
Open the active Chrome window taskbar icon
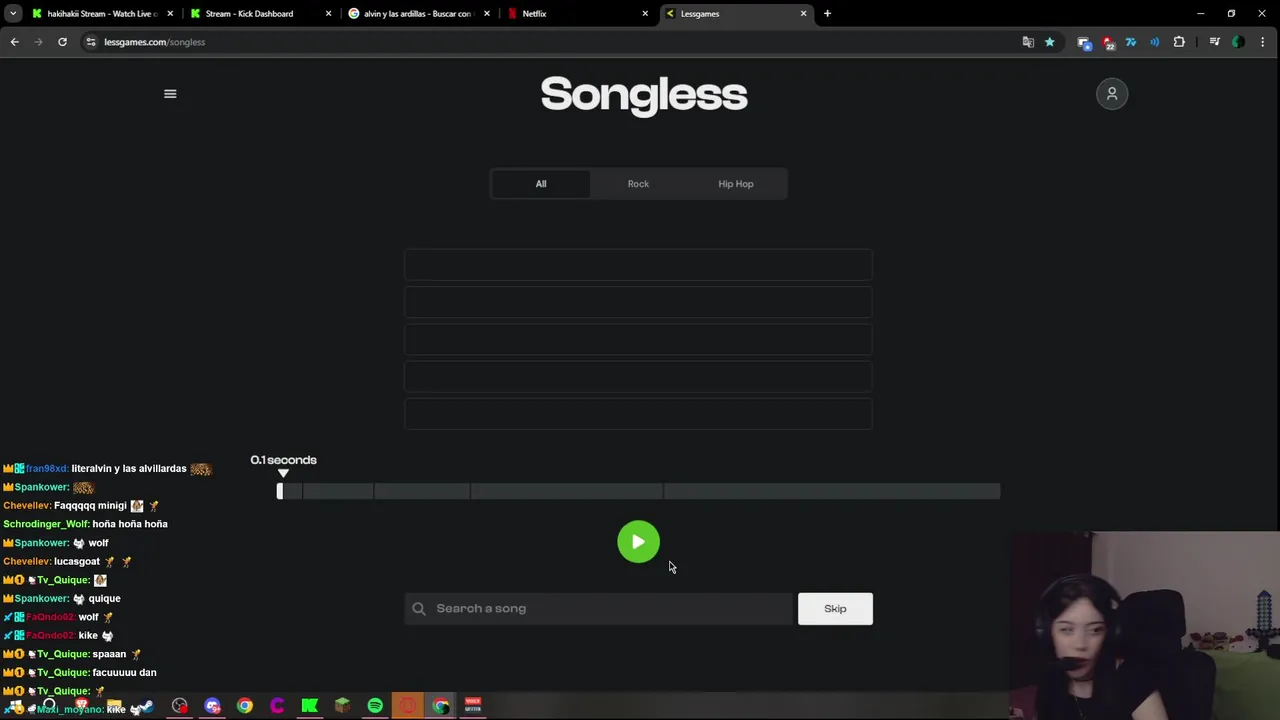(440, 706)
